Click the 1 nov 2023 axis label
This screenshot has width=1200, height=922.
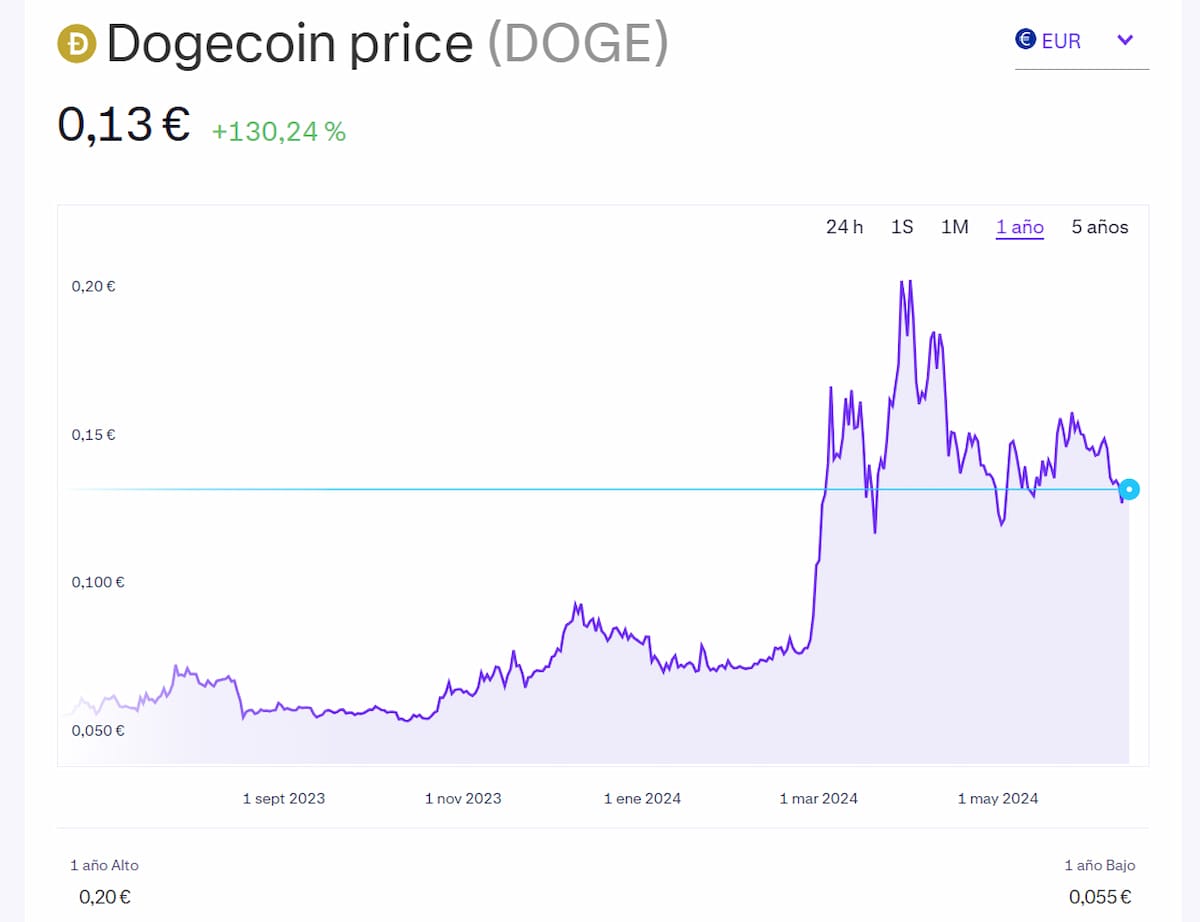(463, 798)
